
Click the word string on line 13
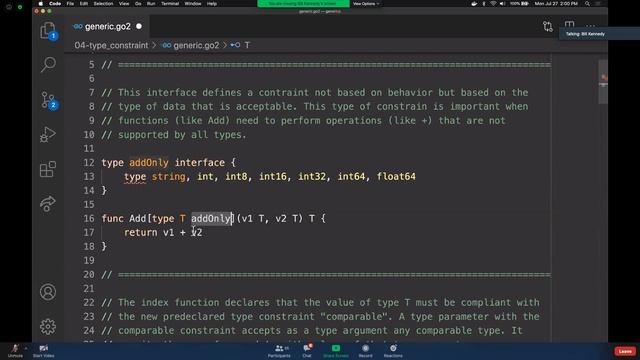pyautogui.click(x=169, y=177)
